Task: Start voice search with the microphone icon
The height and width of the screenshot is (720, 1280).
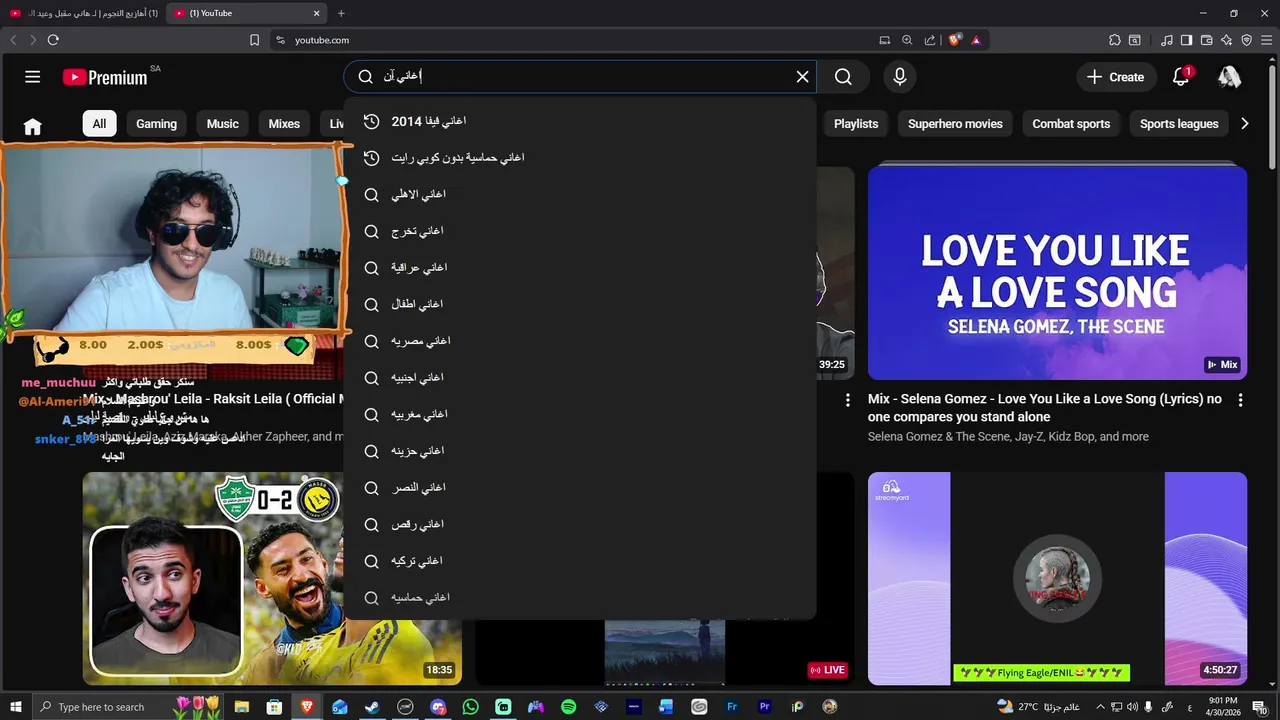Action: (x=900, y=77)
